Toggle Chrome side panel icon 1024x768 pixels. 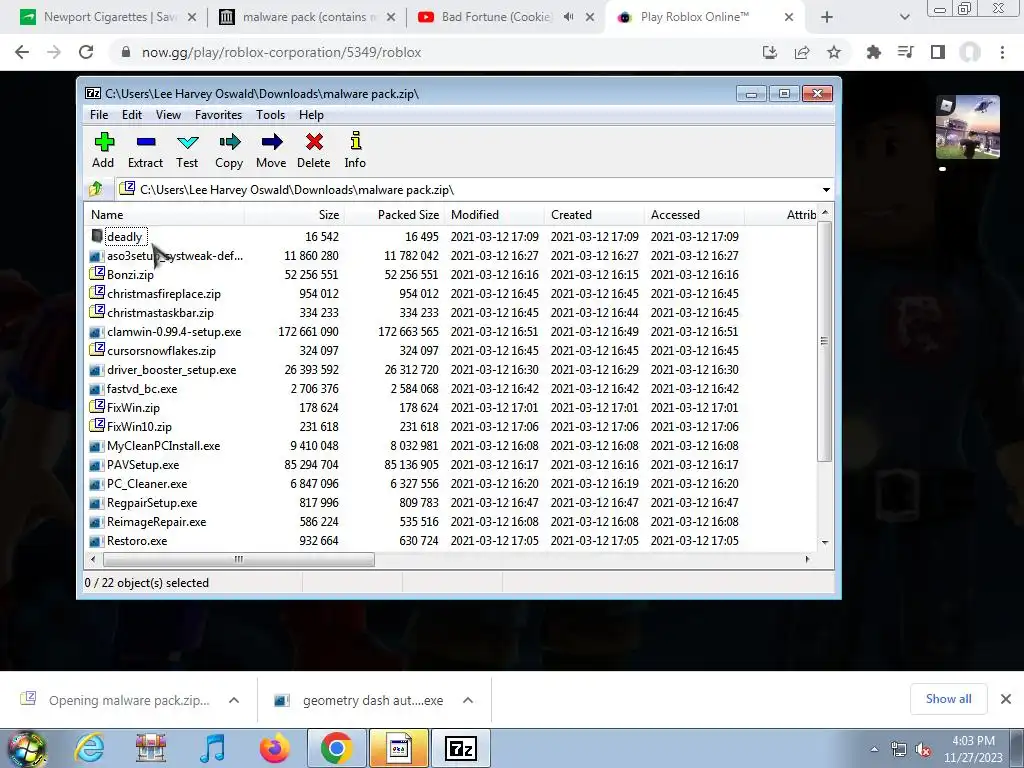click(x=938, y=52)
